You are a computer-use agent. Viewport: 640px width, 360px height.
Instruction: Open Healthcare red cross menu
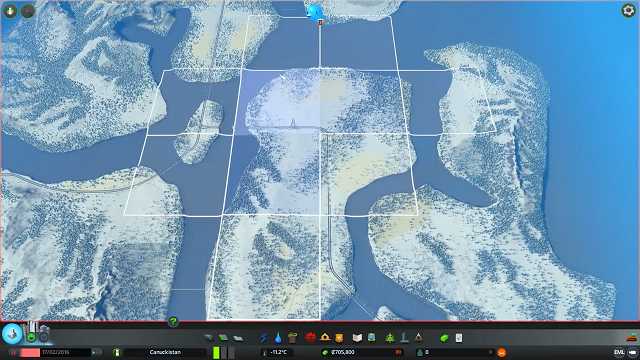311,338
